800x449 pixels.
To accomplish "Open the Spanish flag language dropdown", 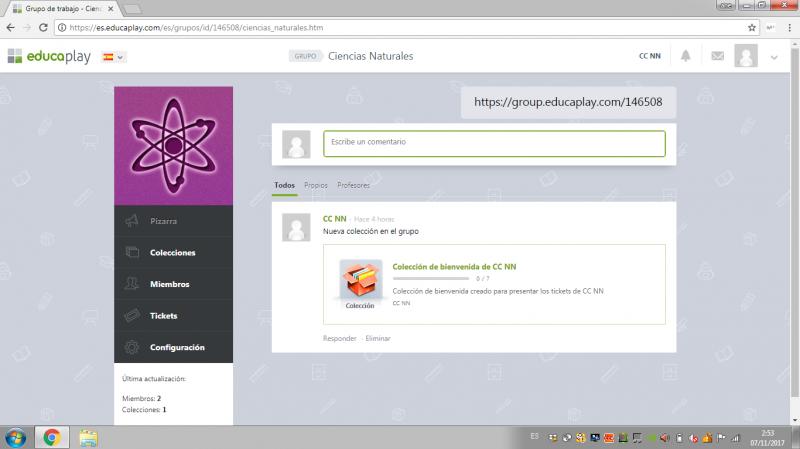I will [113, 57].
